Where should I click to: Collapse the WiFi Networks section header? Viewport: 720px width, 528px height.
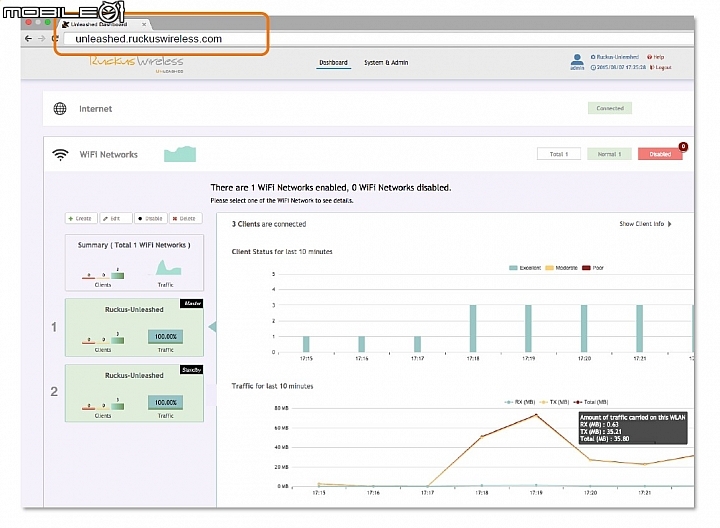click(368, 154)
